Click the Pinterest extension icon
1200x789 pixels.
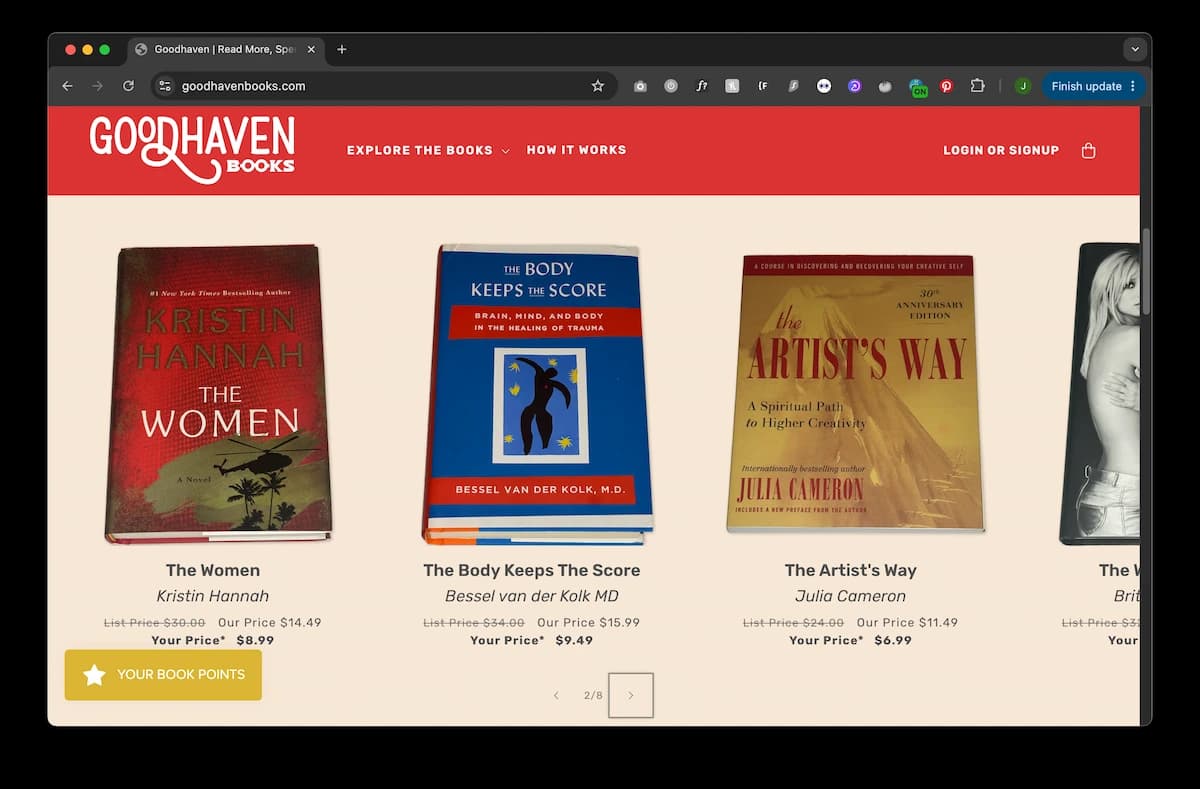pos(947,86)
